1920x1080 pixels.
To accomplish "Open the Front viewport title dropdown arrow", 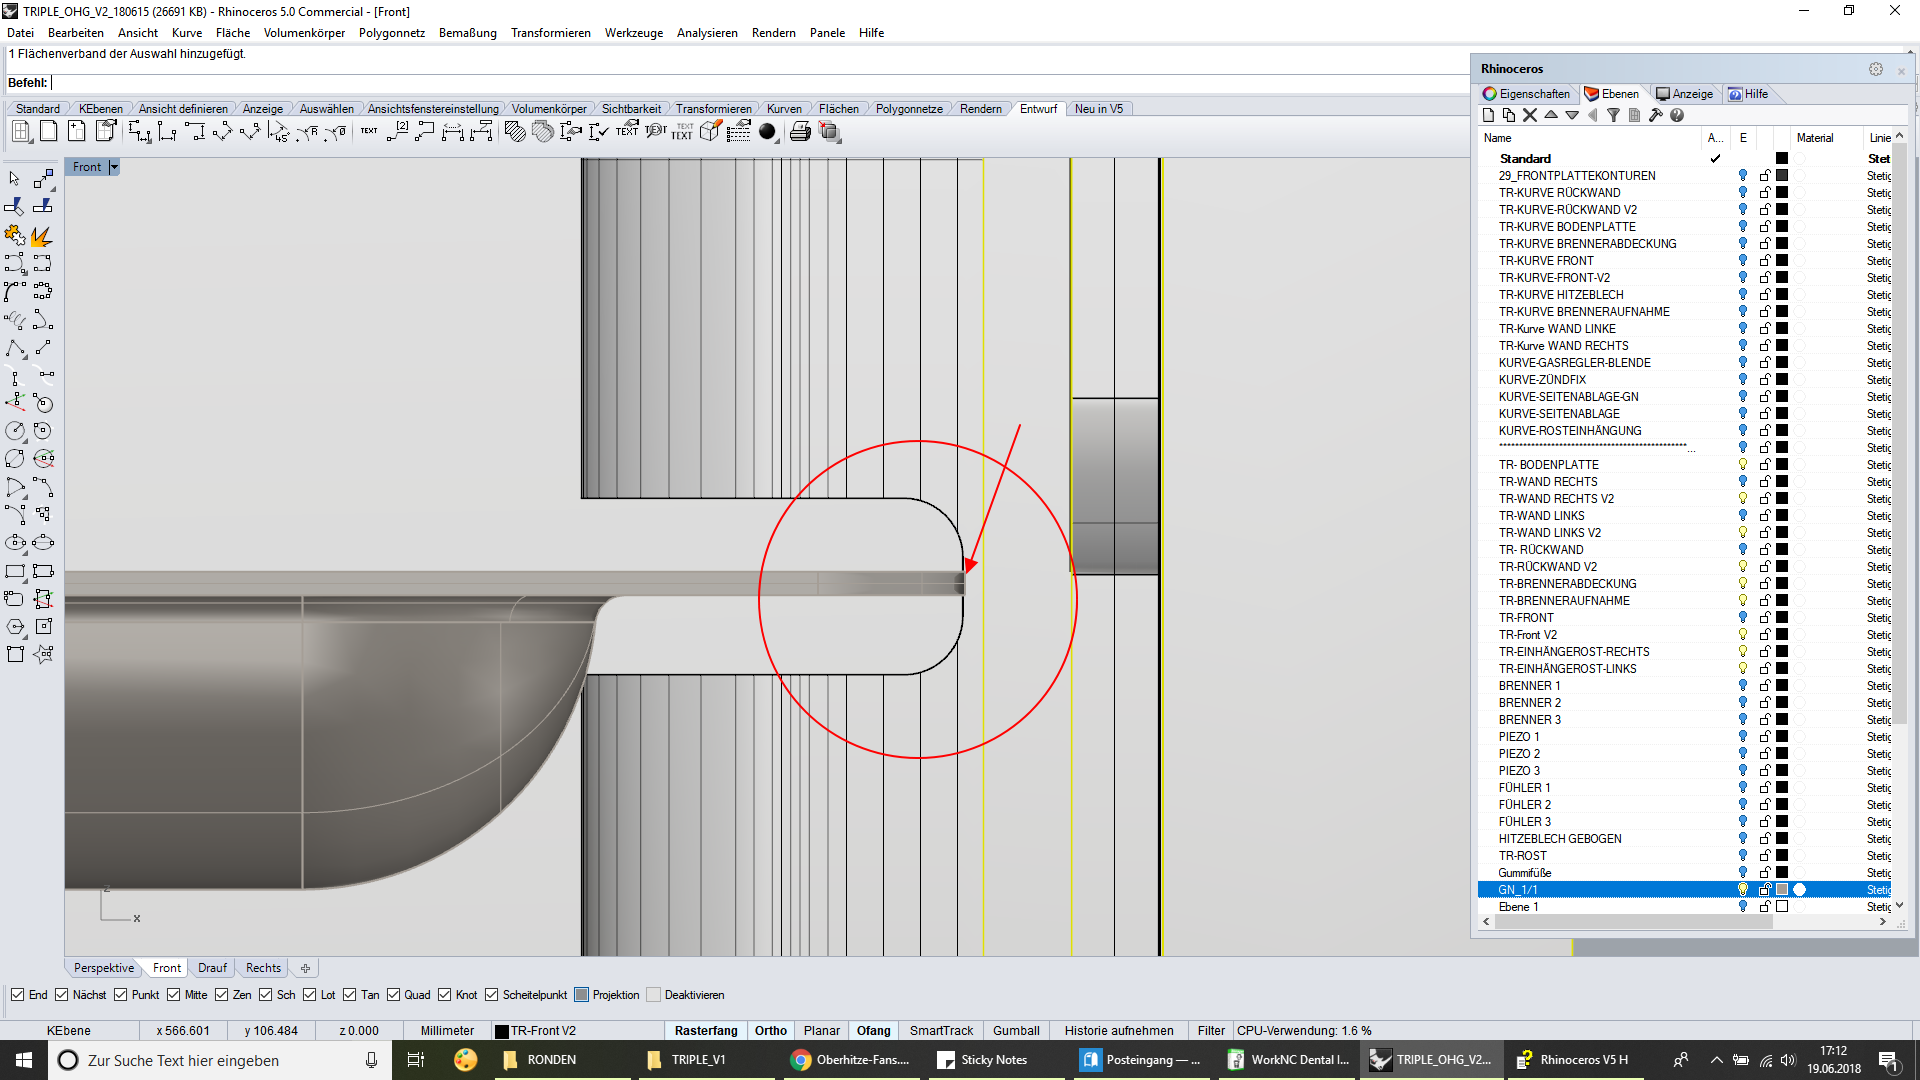I will pyautogui.click(x=114, y=167).
